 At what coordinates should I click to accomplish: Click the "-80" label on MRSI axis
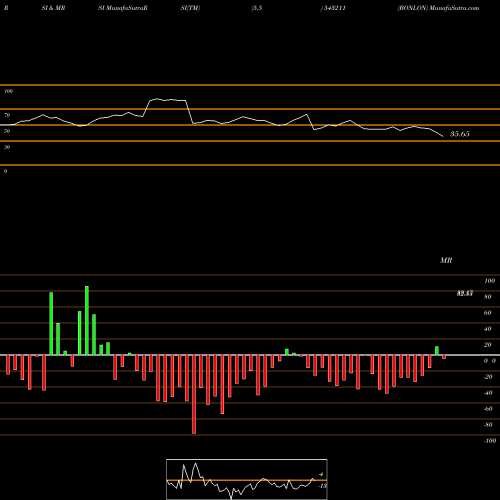(x=488, y=425)
